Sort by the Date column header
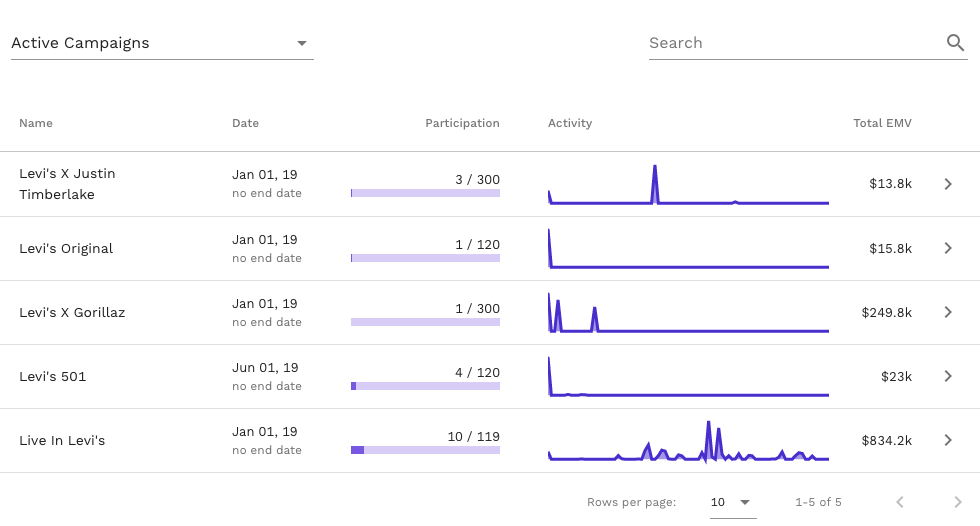 click(245, 123)
